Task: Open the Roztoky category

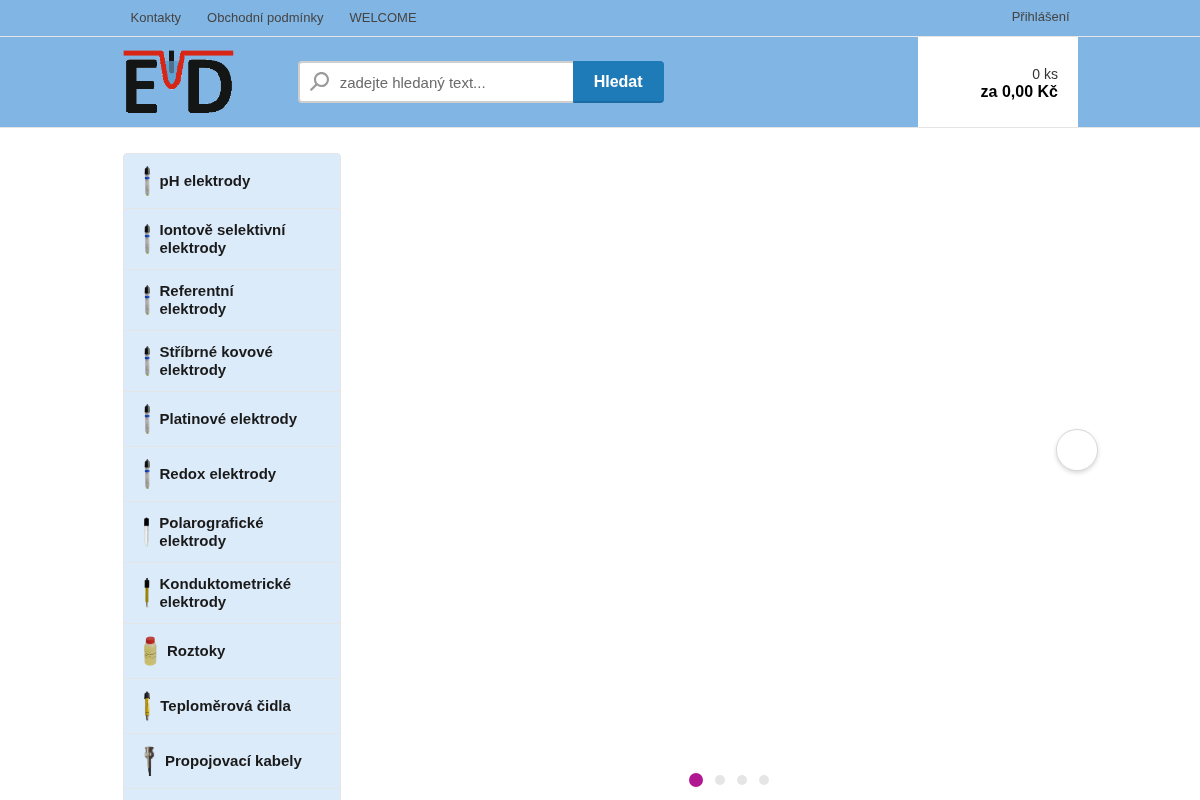Action: pyautogui.click(x=232, y=651)
